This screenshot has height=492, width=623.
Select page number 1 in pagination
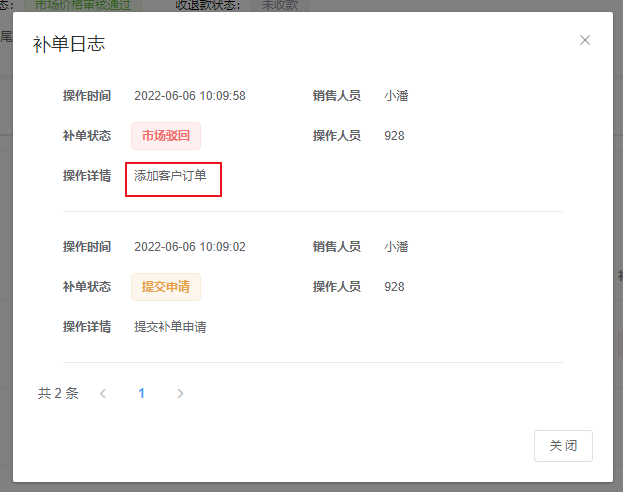141,394
